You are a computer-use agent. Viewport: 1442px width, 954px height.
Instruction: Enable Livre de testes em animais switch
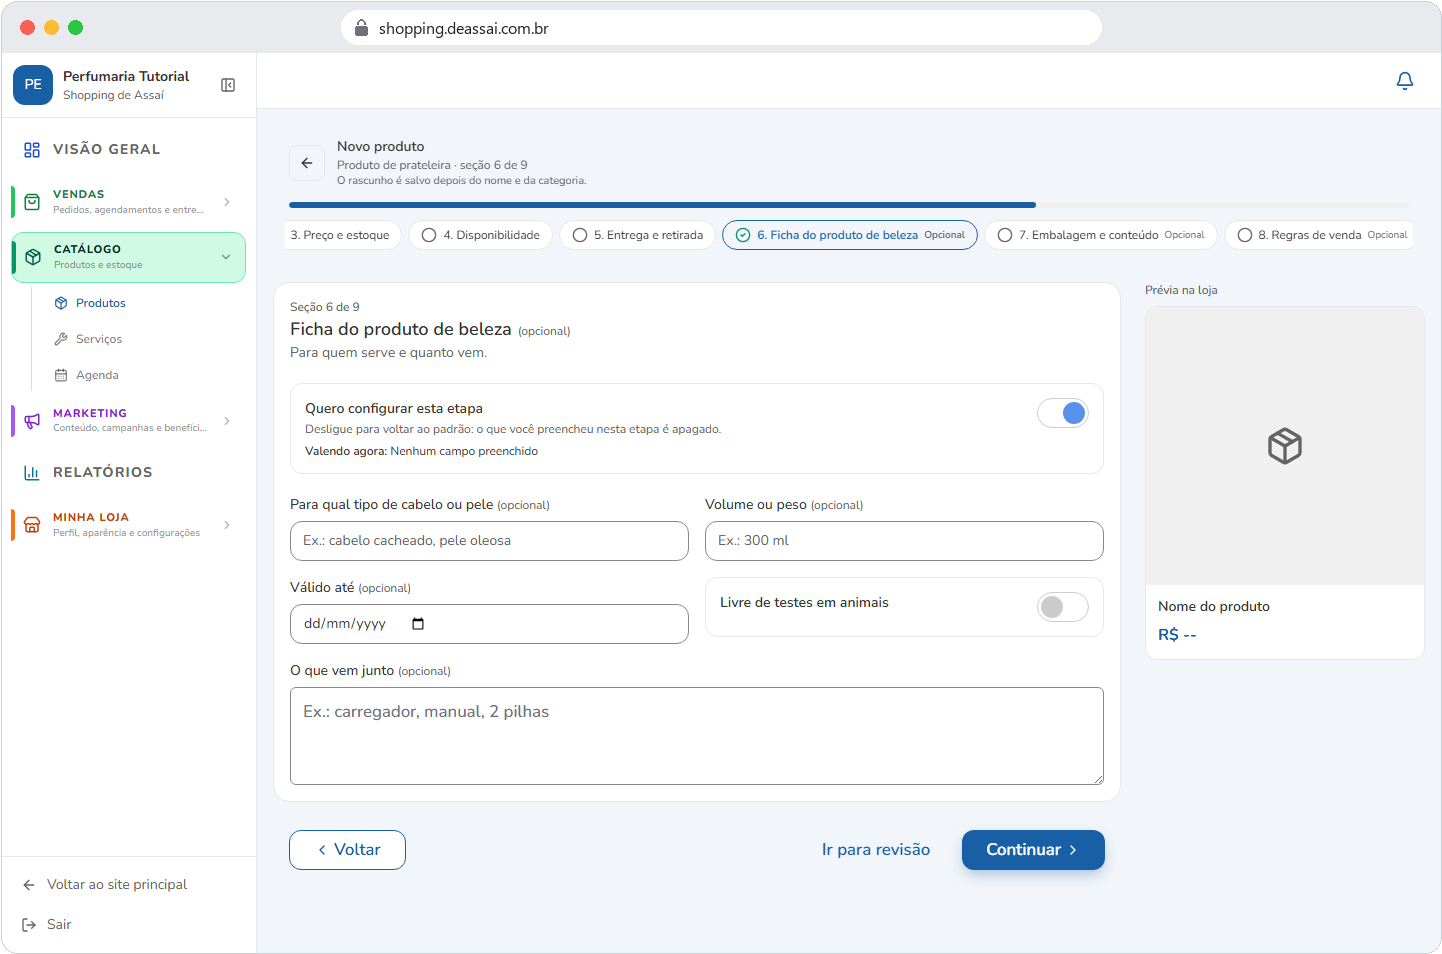[1062, 607]
